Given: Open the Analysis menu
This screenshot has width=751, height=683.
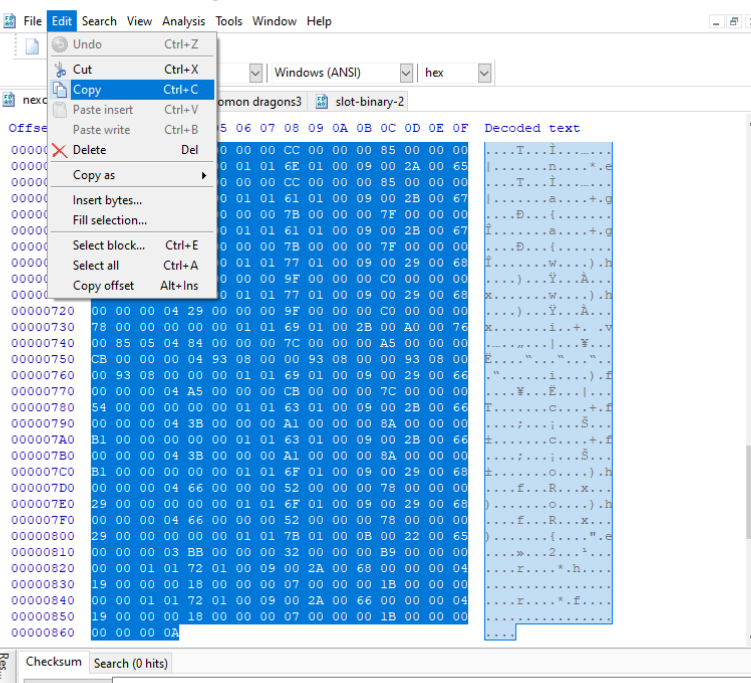Looking at the screenshot, I should (x=183, y=21).
